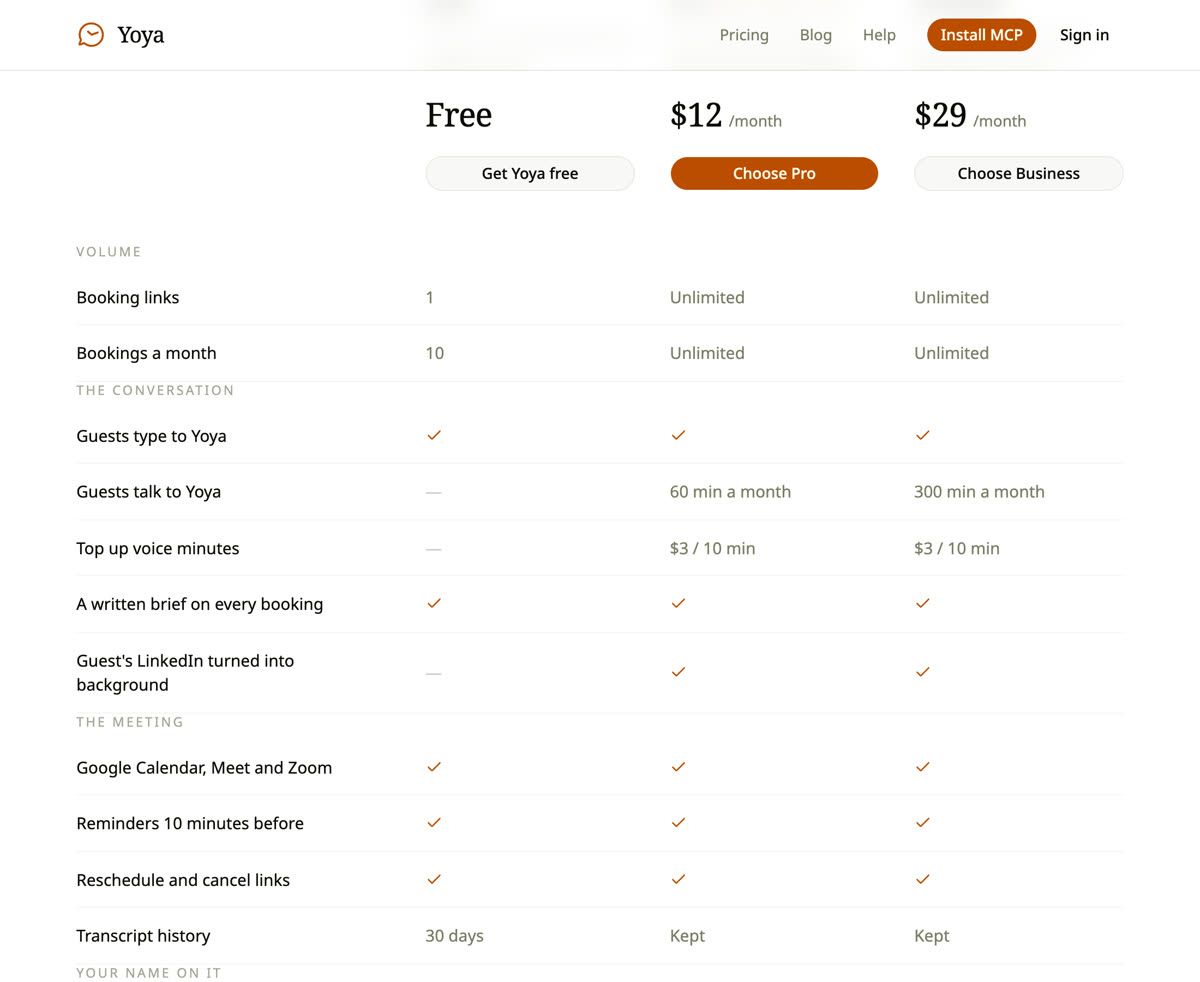Click Free plan dash for Guests talk to Yoya
Screen dimensions: 1200x982
point(433,492)
